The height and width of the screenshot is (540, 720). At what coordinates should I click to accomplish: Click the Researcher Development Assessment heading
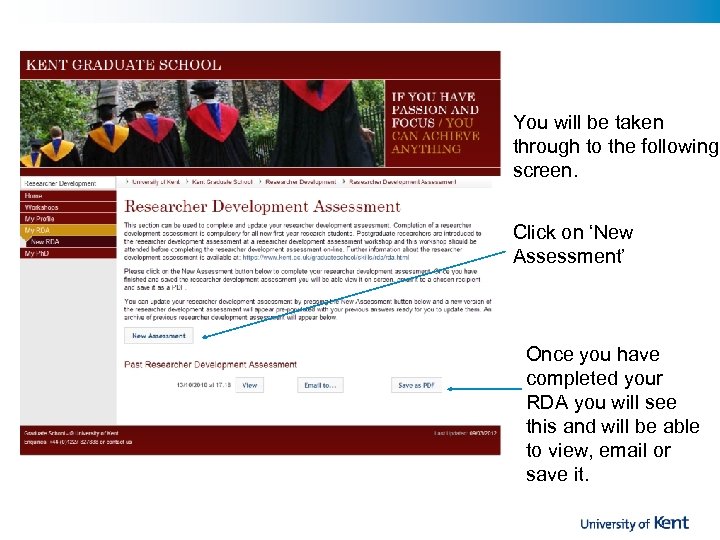tap(262, 207)
